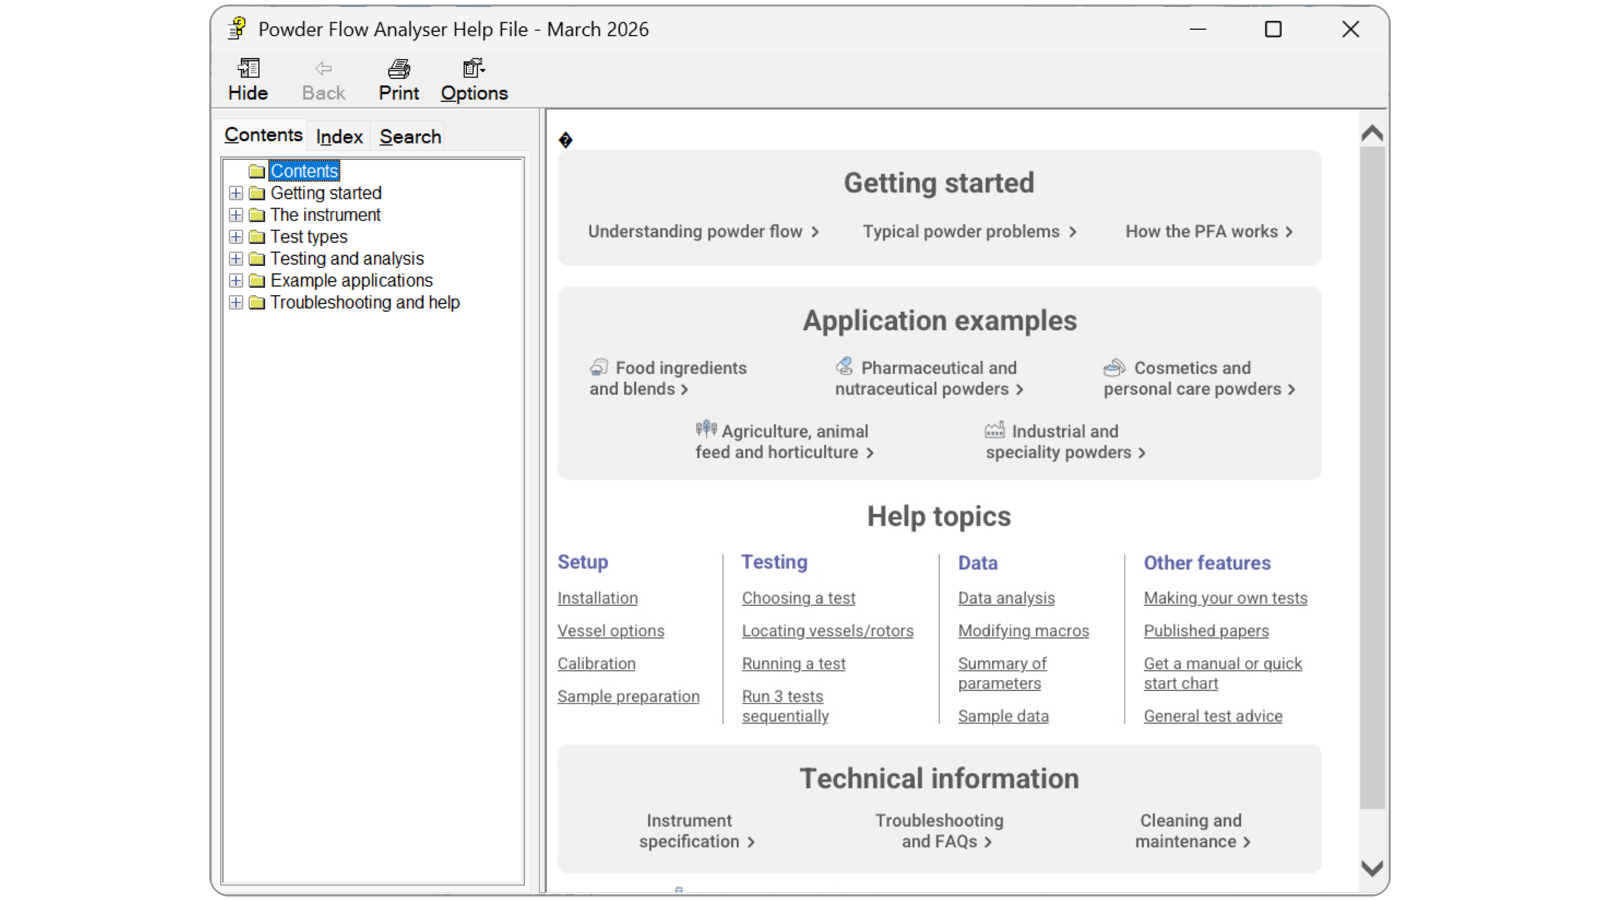Click Get a manual or quick start chart
Image resolution: width=1600 pixels, height=900 pixels.
1223,673
